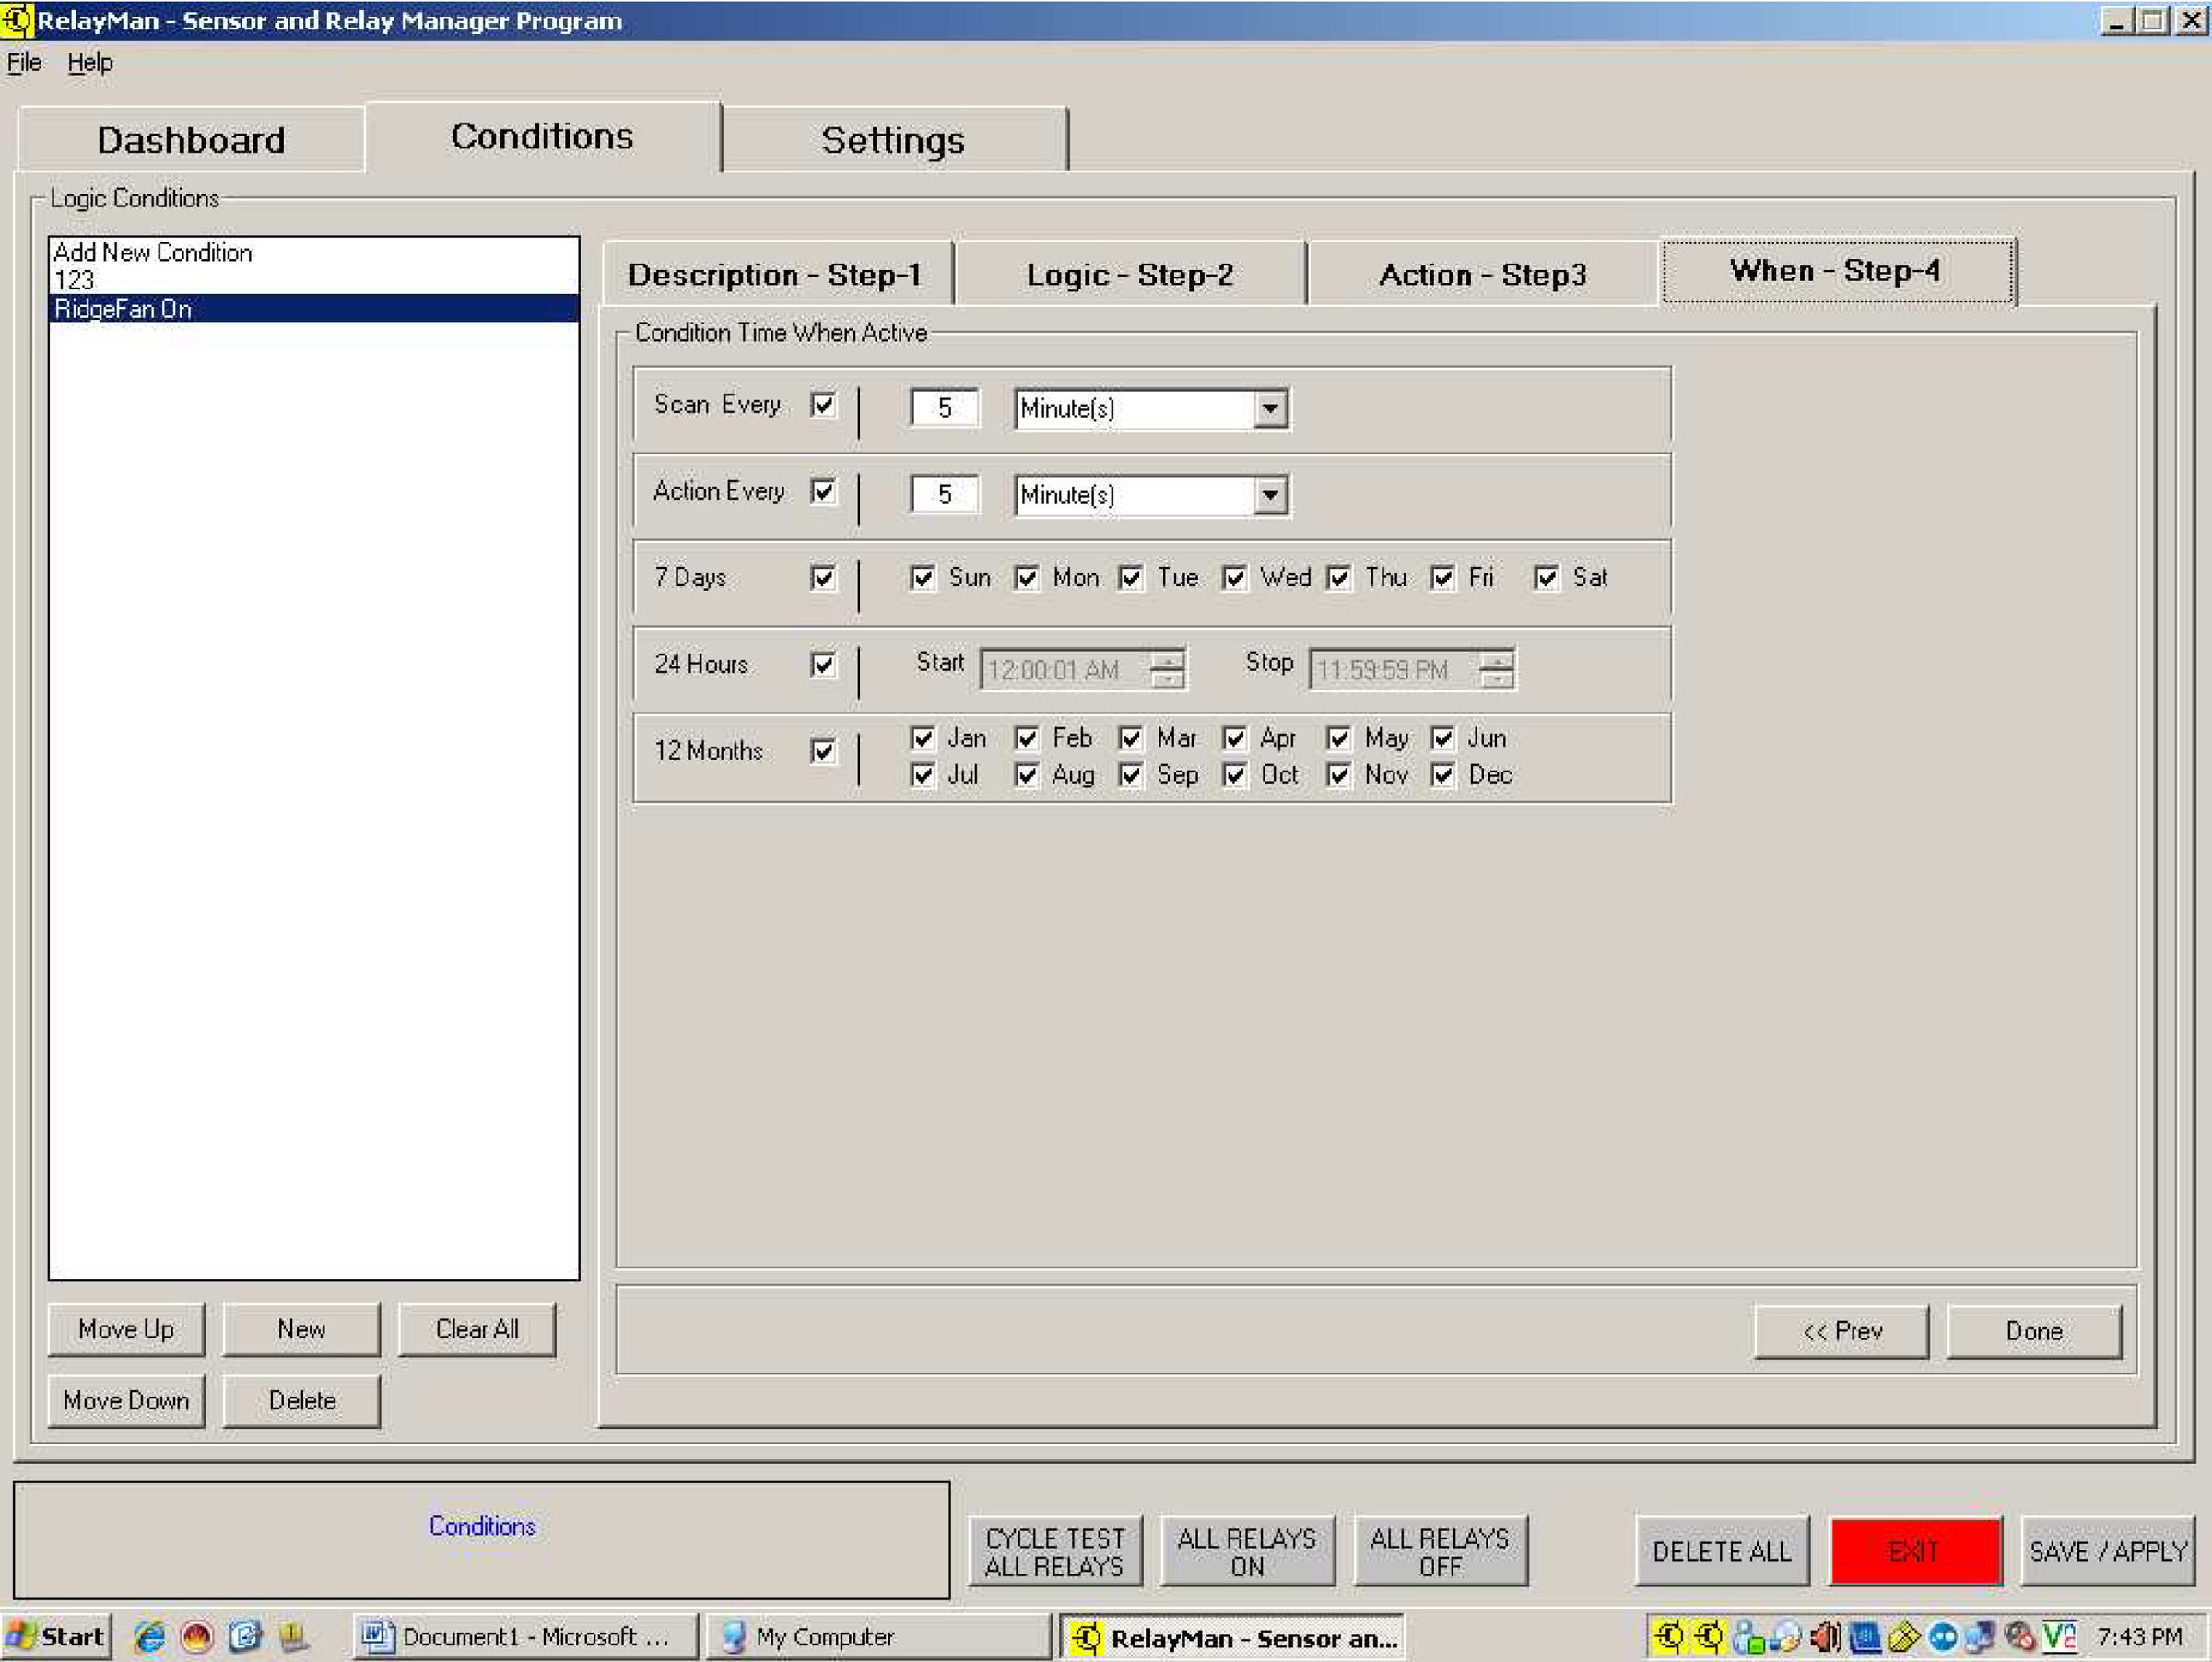Click the Start time spinner arrows

click(1167, 669)
